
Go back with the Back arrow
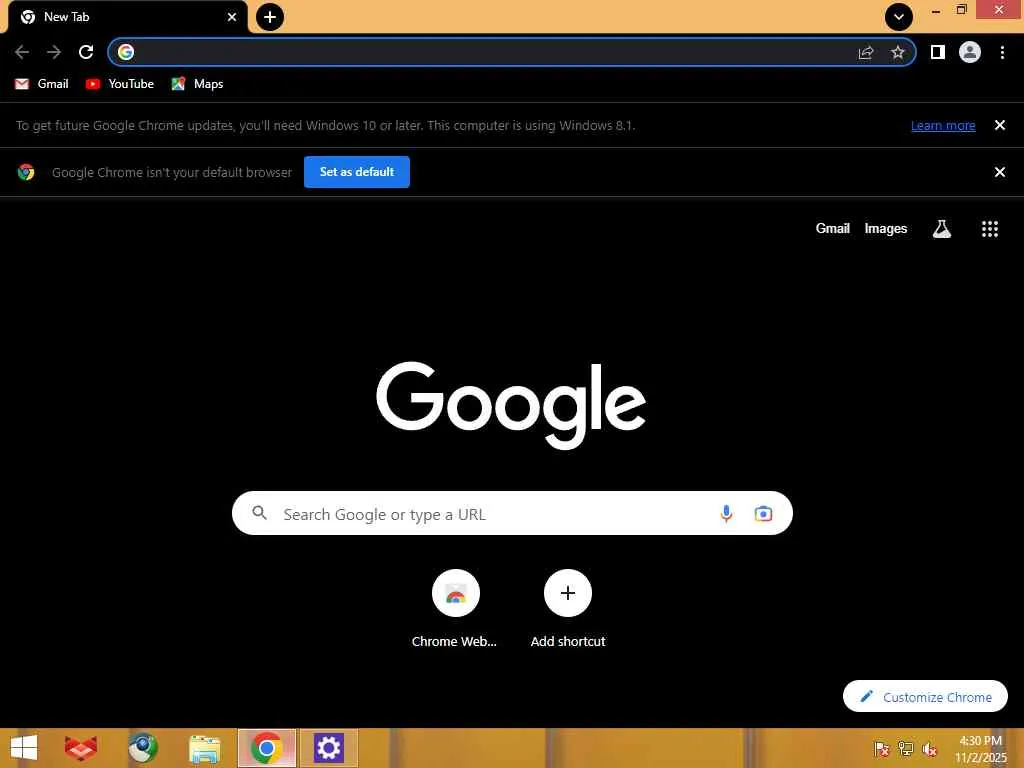click(22, 52)
